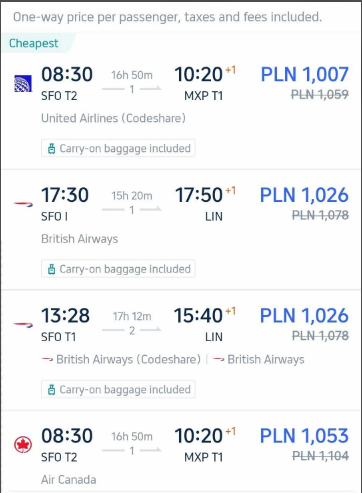
Task: Click the small logo beside British Airways (Codeshare)
Action: tap(47, 359)
